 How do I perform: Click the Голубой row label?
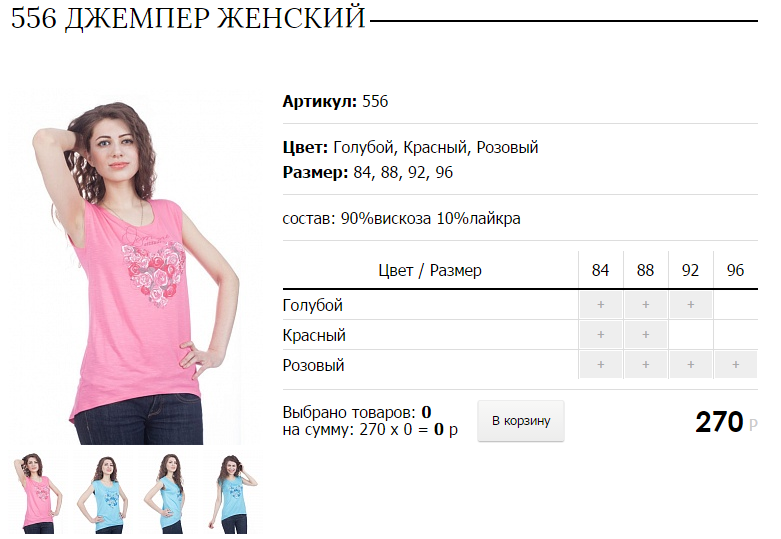[313, 305]
